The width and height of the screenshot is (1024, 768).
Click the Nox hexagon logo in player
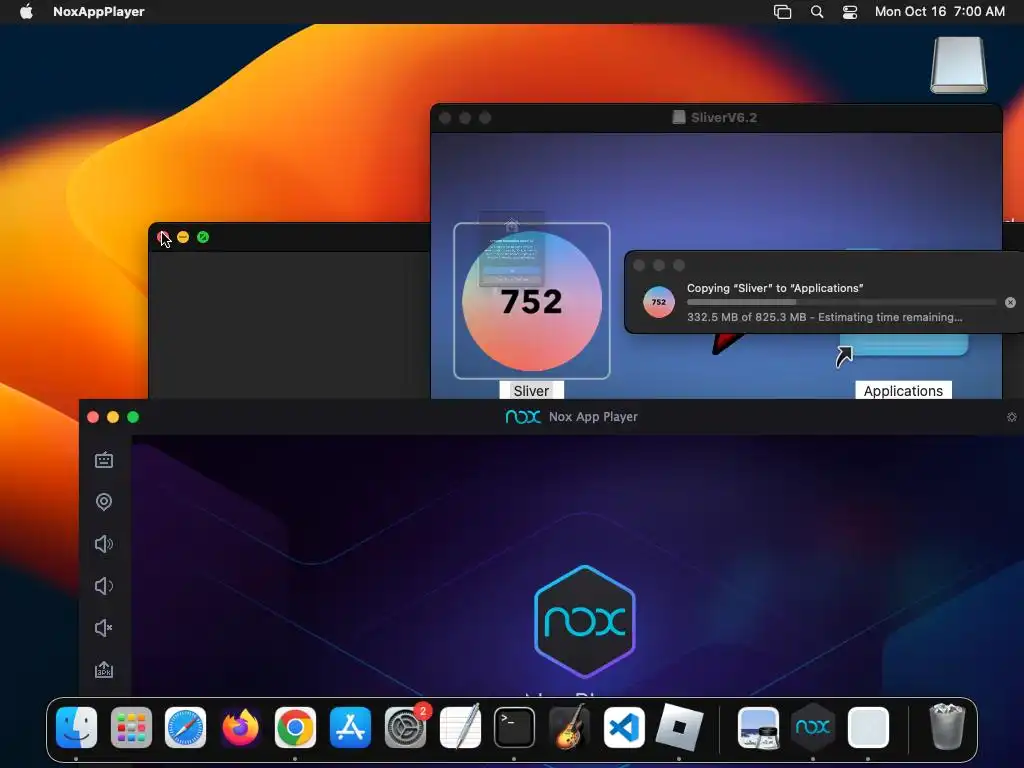[584, 621]
